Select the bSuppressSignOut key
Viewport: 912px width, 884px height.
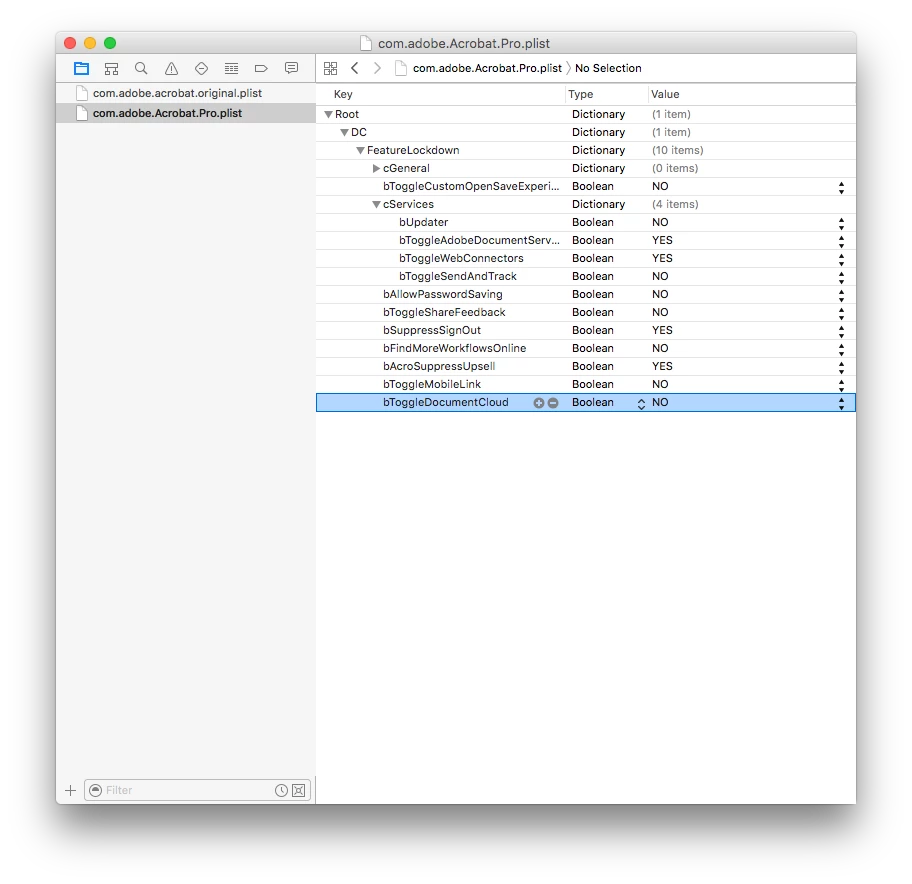(432, 330)
